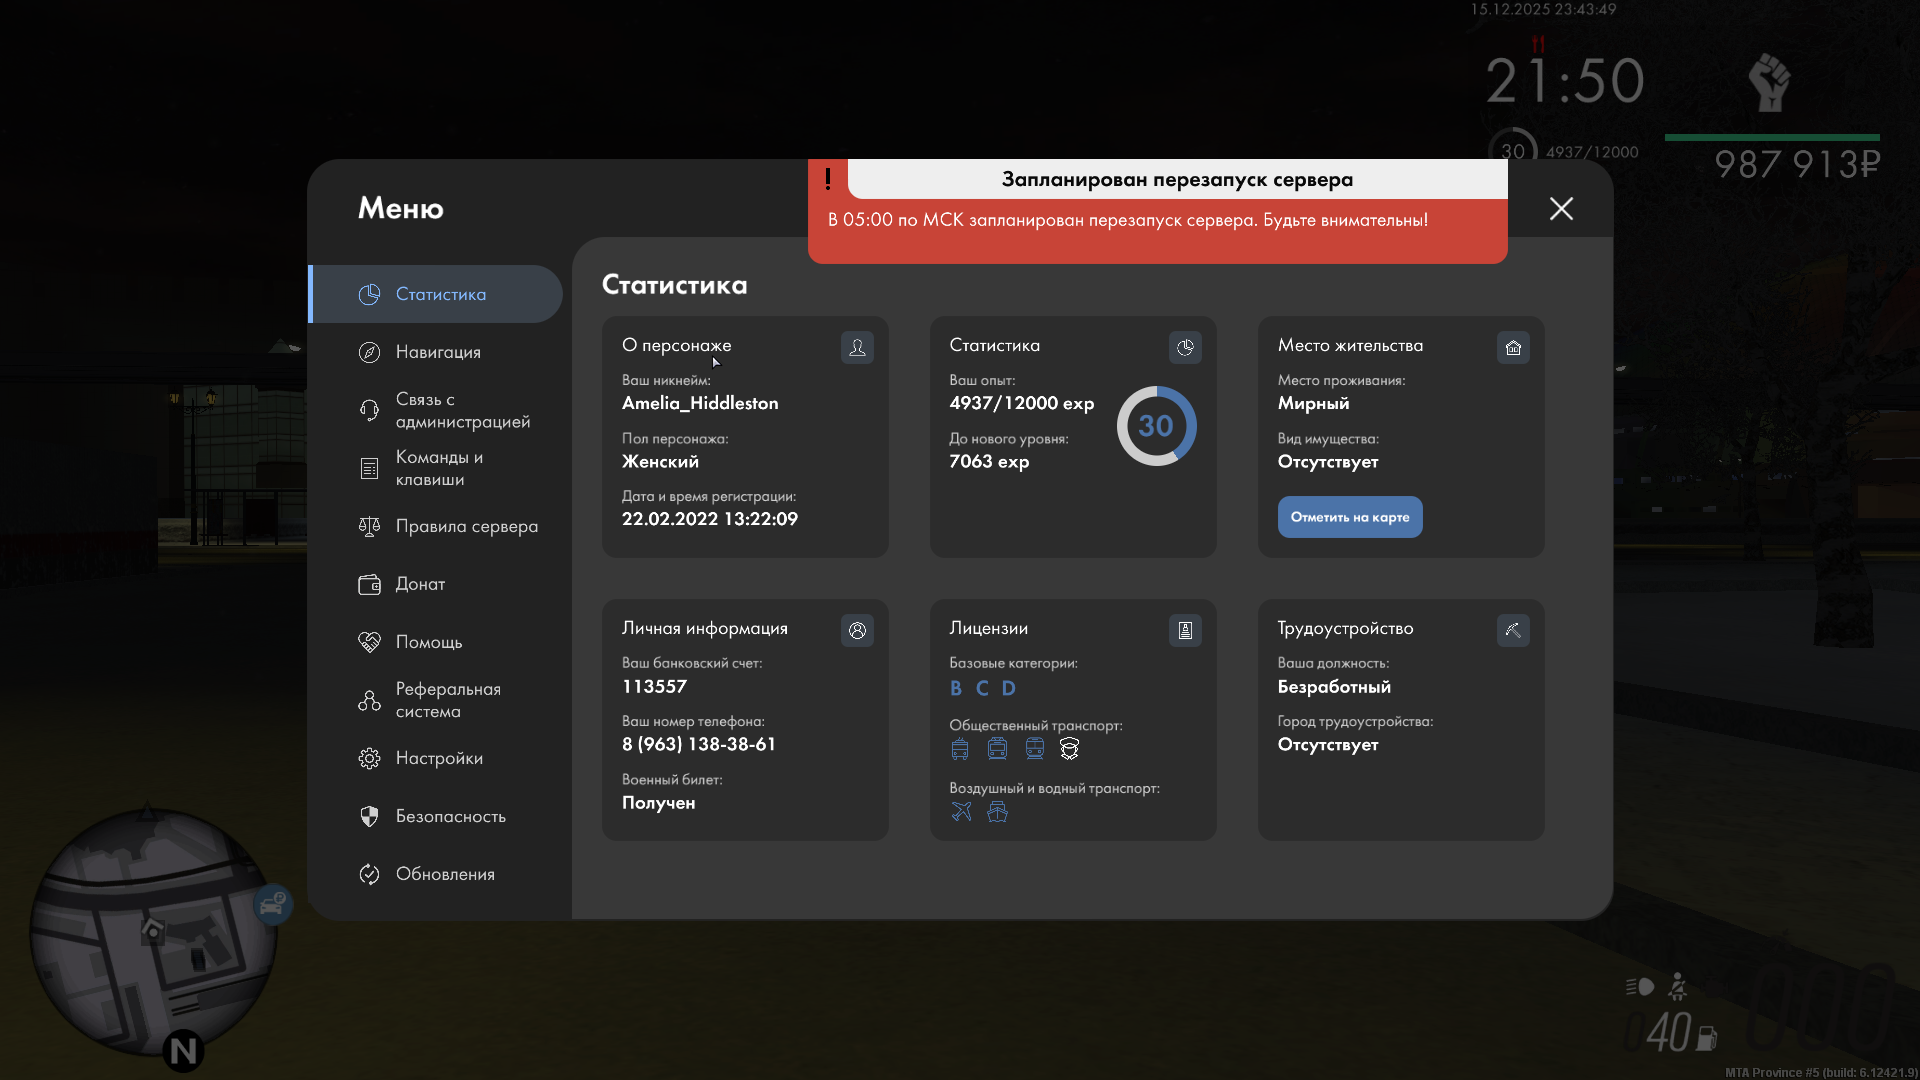Screen dimensions: 1920x1080
Task: Click the boat license icon
Action: click(x=997, y=812)
